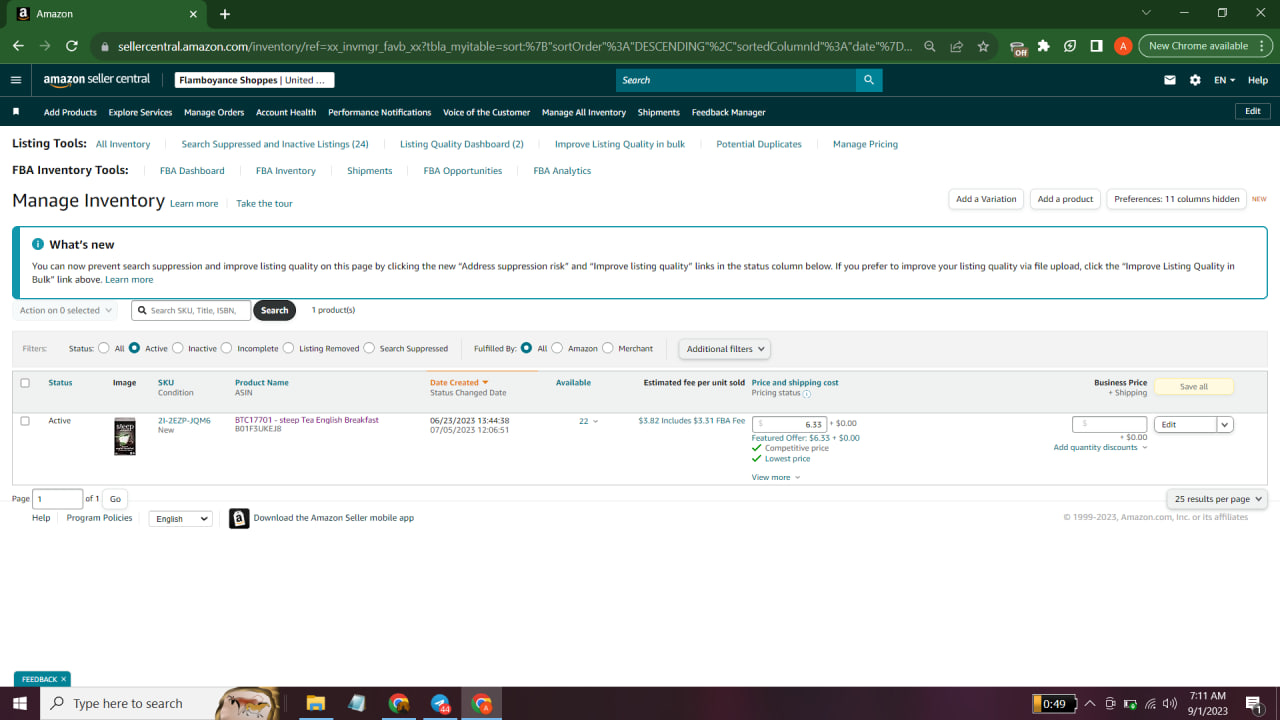The image size is (1280, 720).
Task: Click the Amazon mobile app icon in footer
Action: tap(239, 518)
